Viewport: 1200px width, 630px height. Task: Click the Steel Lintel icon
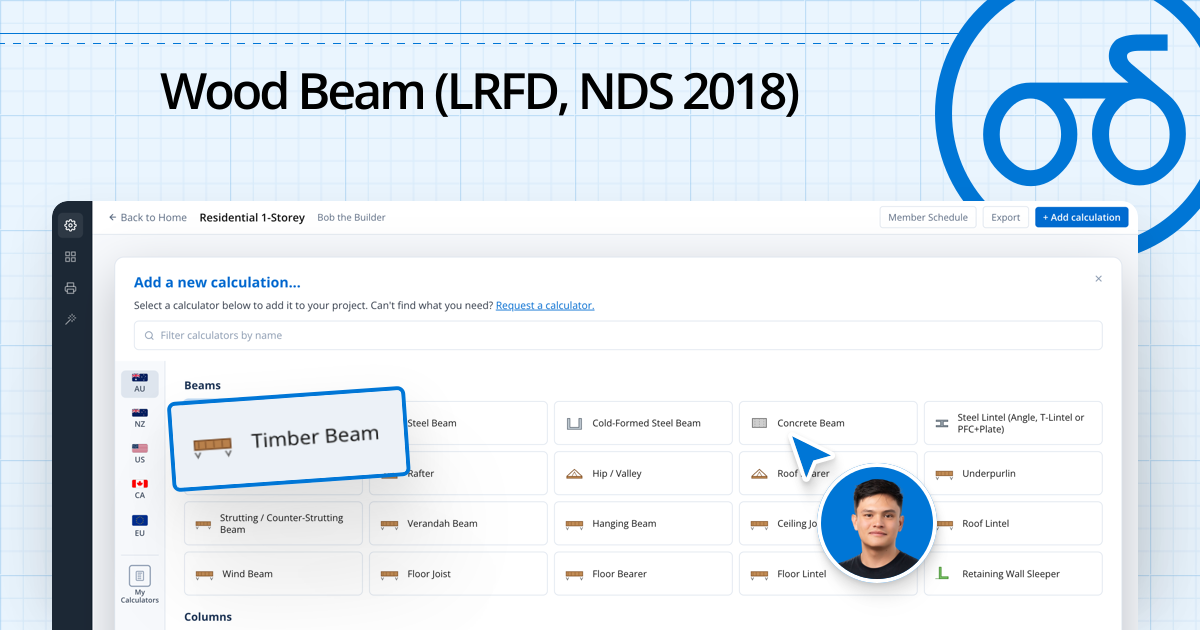(x=942, y=423)
